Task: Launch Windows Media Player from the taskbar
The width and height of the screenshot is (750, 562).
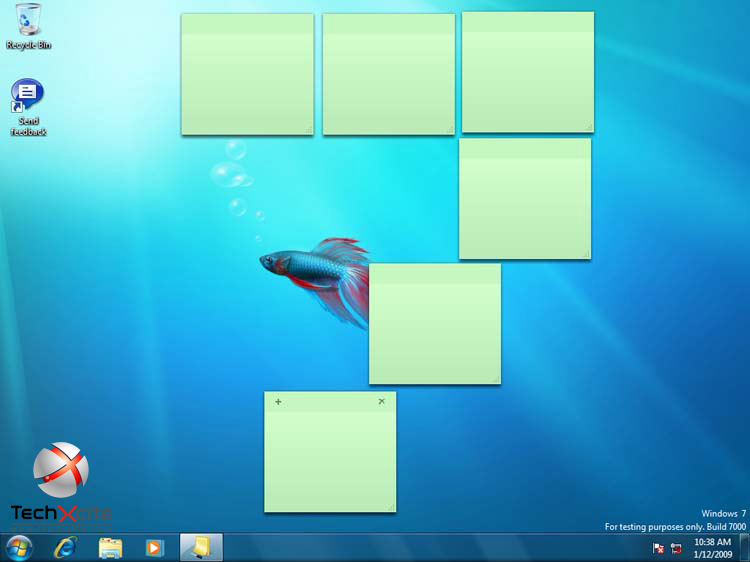Action: pos(154,548)
